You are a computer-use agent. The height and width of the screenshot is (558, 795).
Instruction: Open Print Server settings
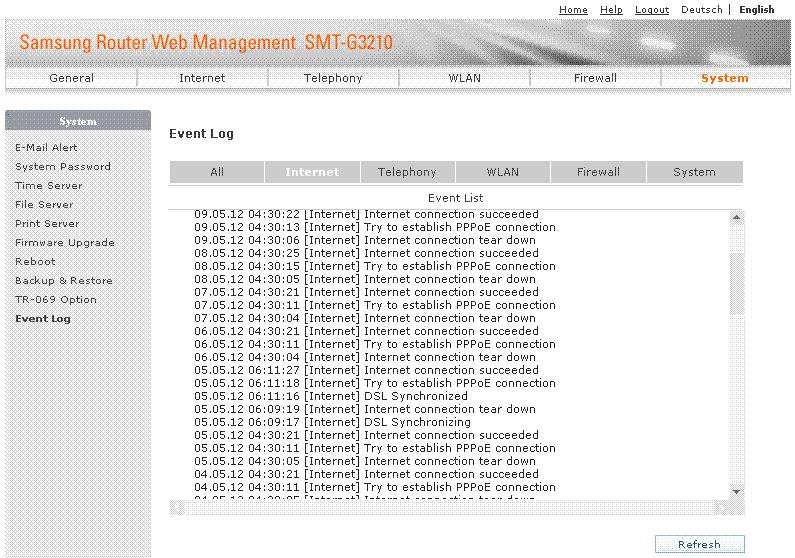[x=47, y=224]
